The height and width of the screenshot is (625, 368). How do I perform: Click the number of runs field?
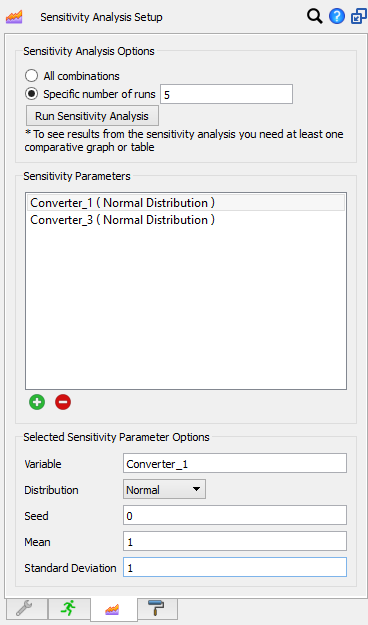226,94
